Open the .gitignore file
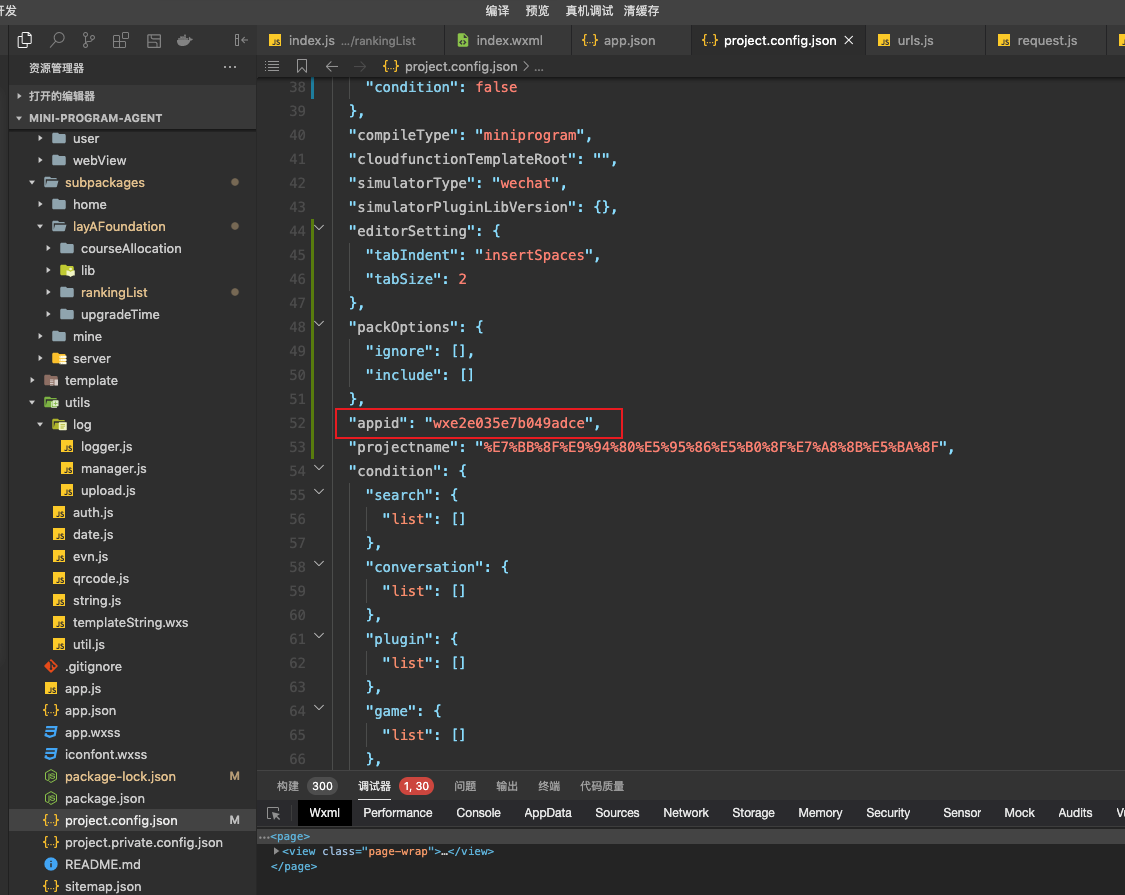 93,666
